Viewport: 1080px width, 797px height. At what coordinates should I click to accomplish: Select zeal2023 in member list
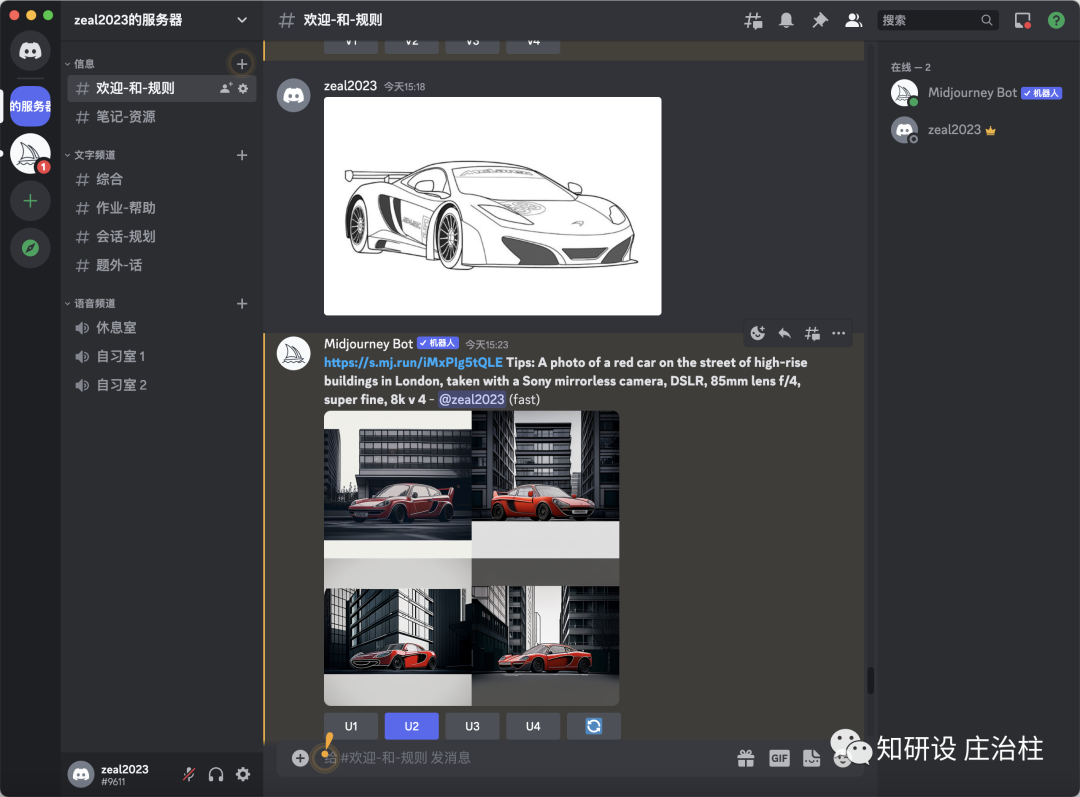[977, 130]
